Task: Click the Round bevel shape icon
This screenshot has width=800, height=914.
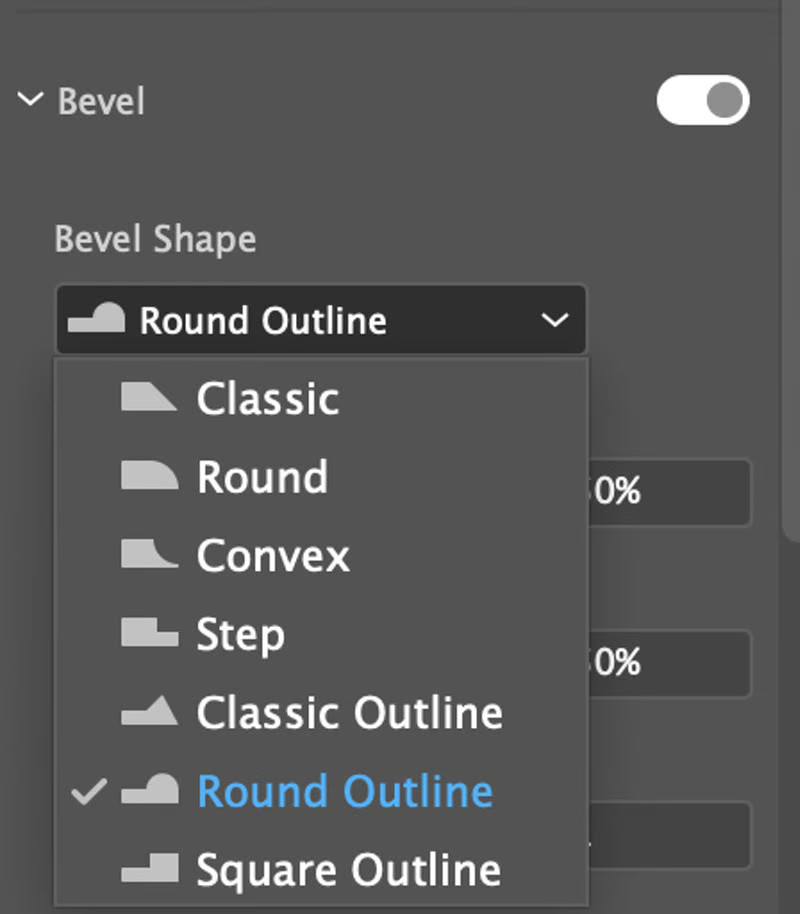Action: [148, 476]
